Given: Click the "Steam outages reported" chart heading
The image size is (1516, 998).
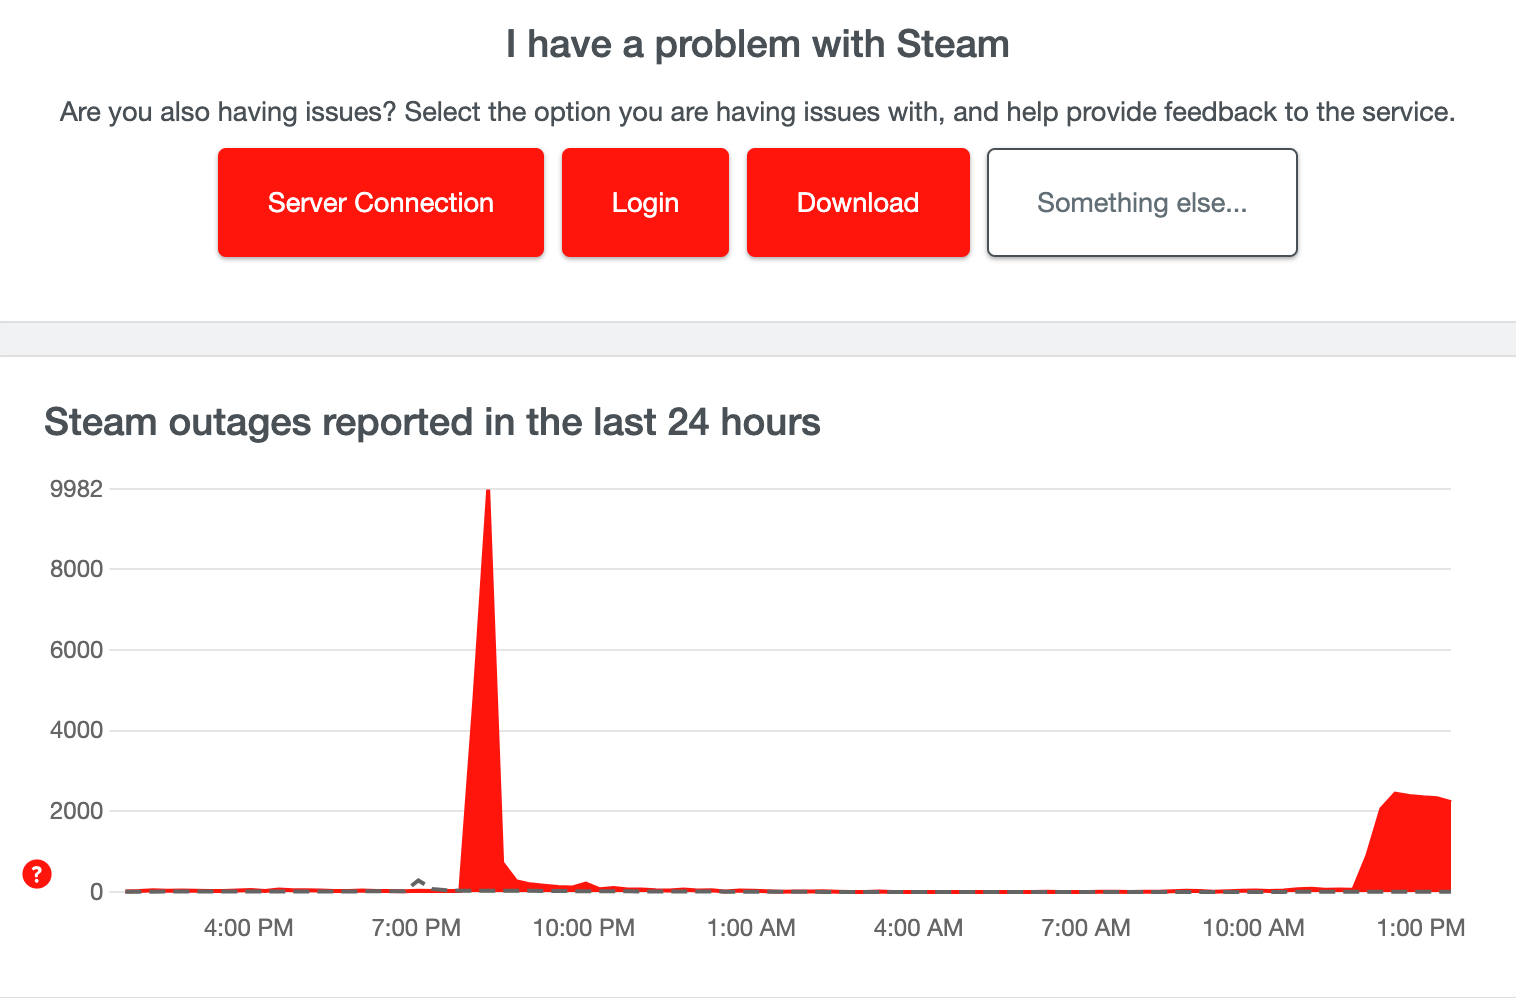Looking at the screenshot, I should pos(431,421).
